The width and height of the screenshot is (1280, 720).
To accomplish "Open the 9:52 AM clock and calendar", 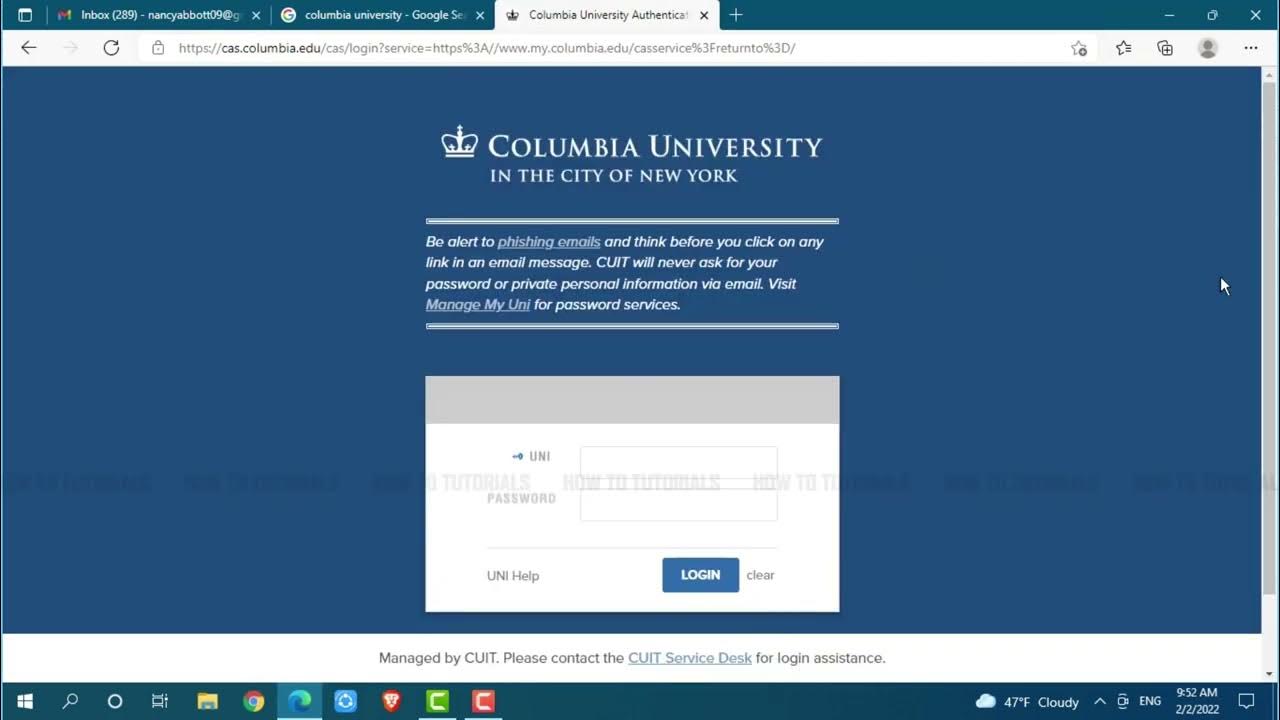I will coord(1197,701).
